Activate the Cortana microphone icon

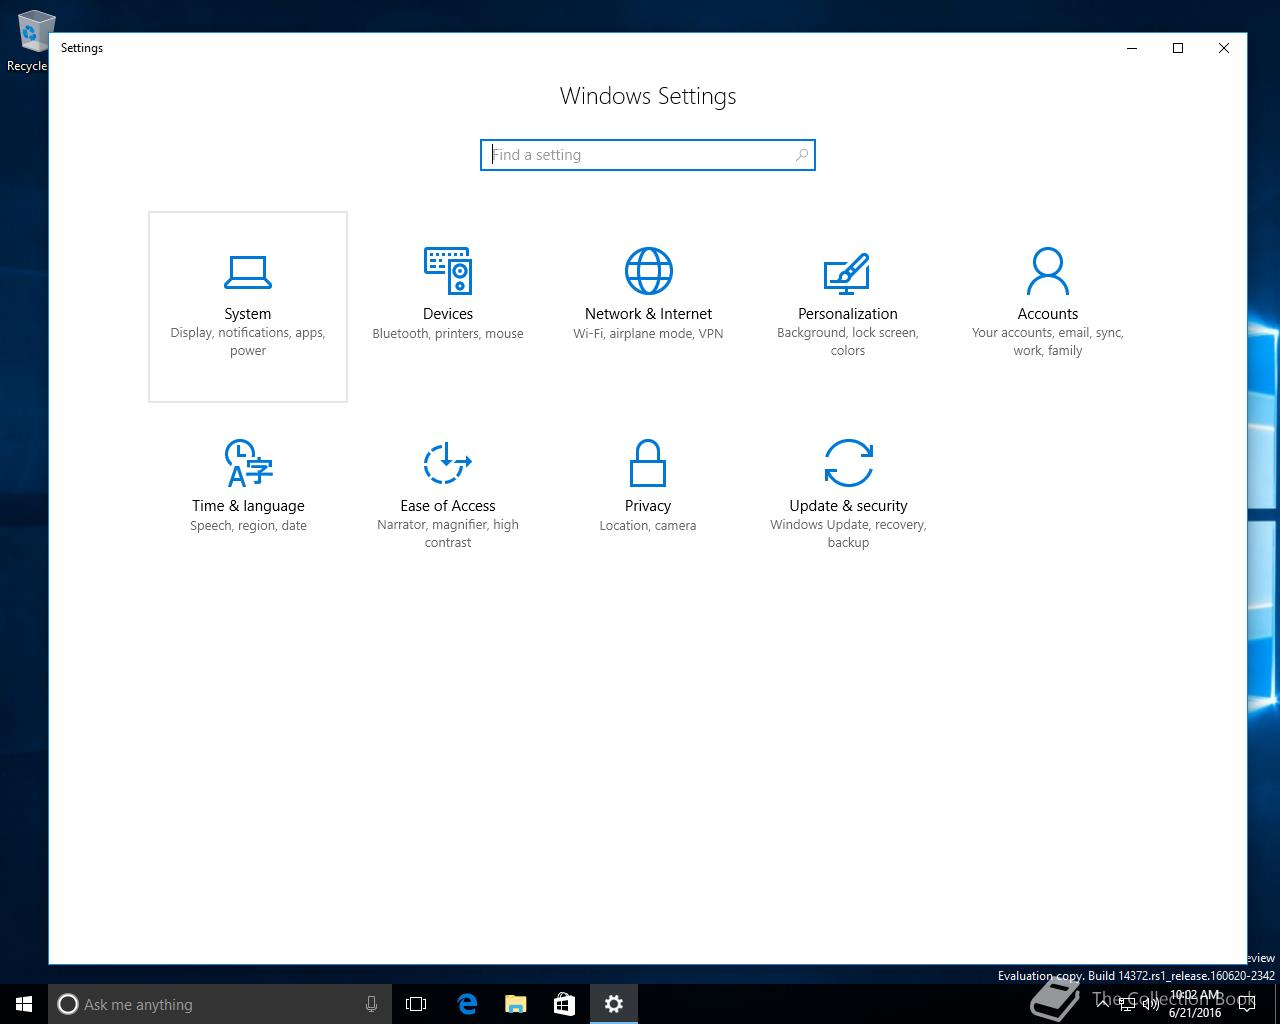pos(371,1004)
